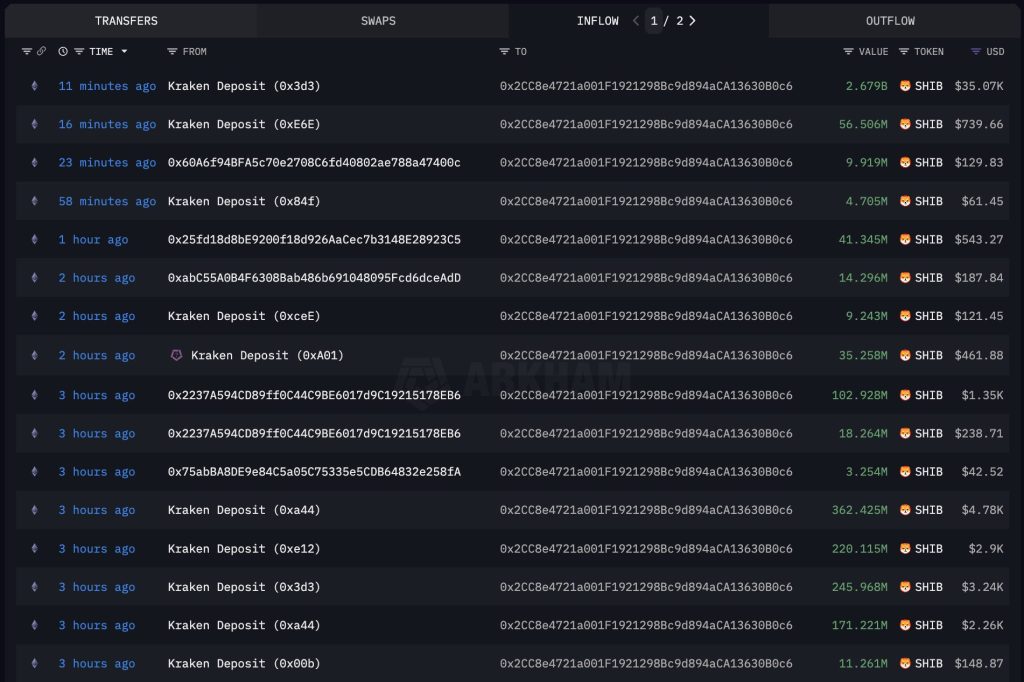Click the clock icon beside Time

tap(64, 51)
